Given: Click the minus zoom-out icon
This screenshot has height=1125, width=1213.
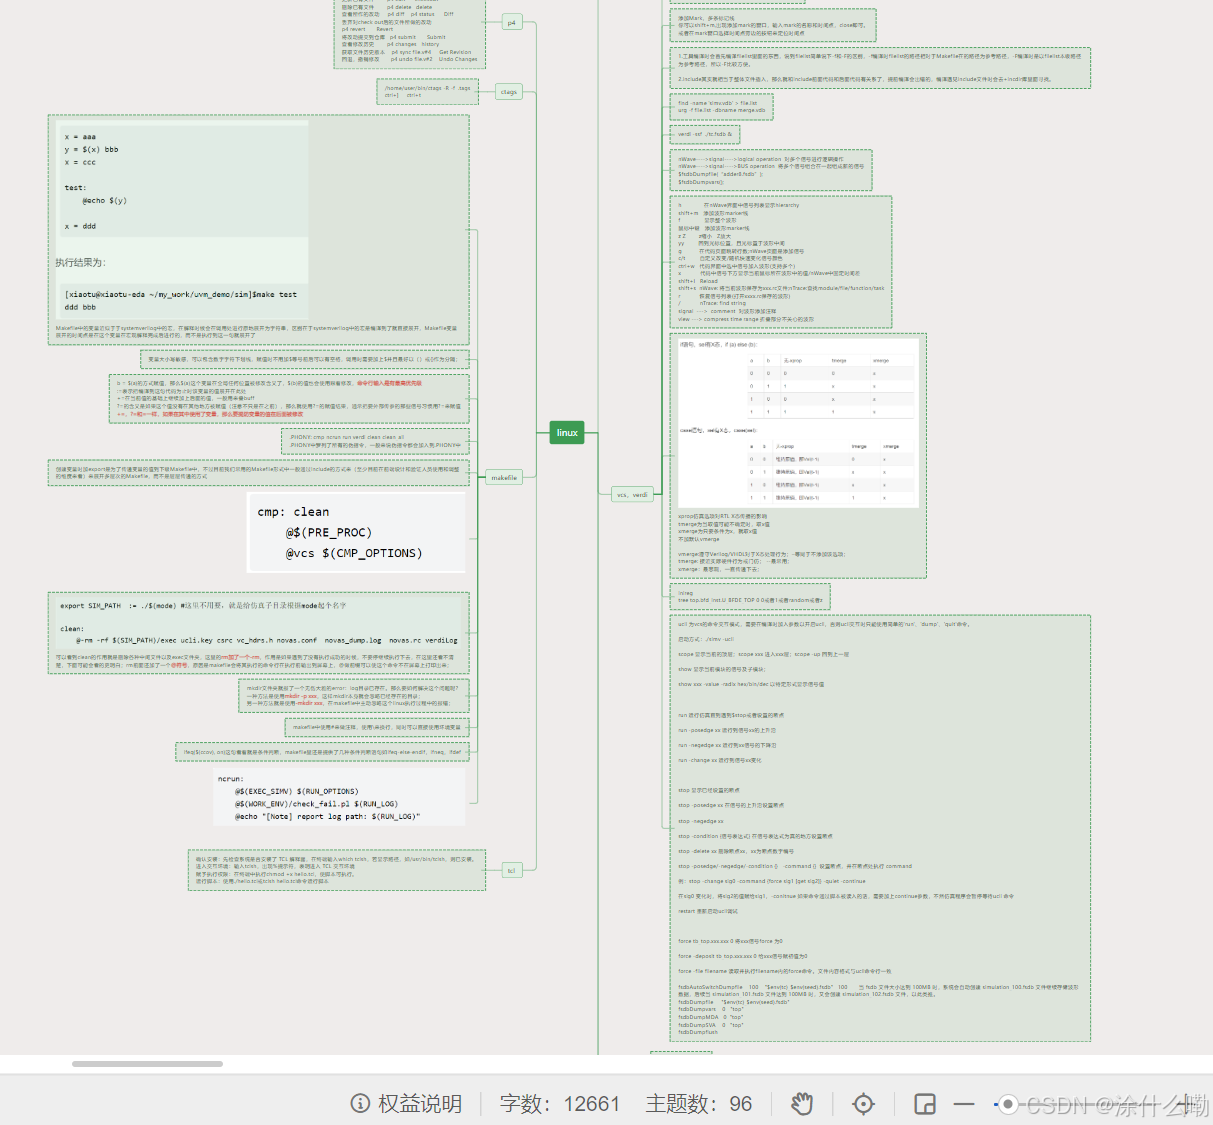Looking at the screenshot, I should coord(963,1103).
